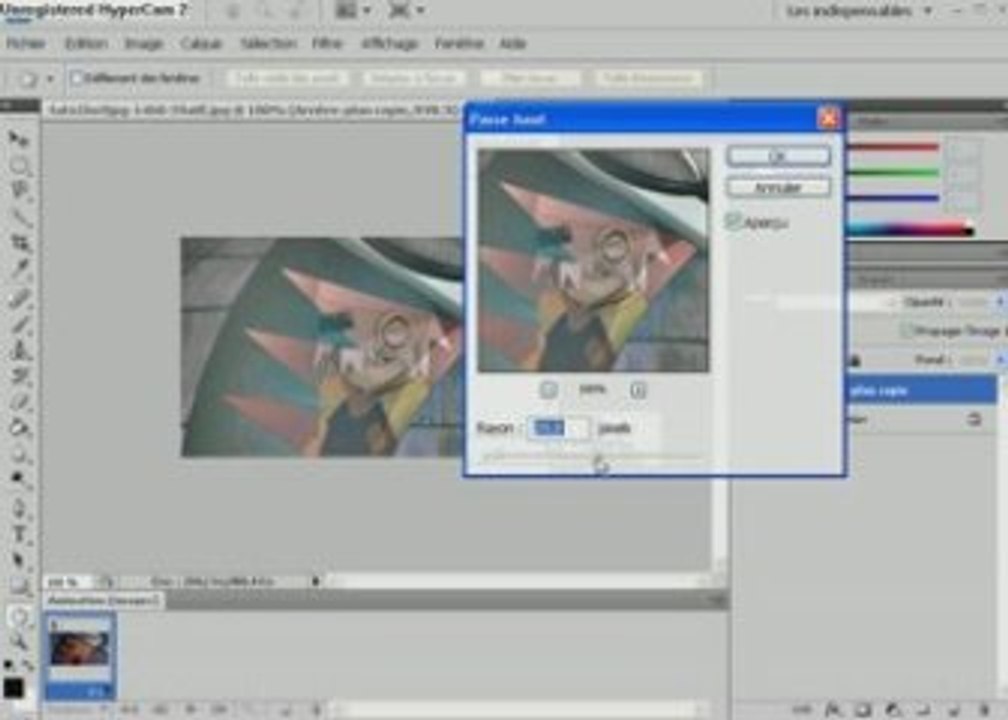Viewport: 1008px width, 720px height.
Task: Toggle the Aperçu checkbox
Action: click(733, 222)
